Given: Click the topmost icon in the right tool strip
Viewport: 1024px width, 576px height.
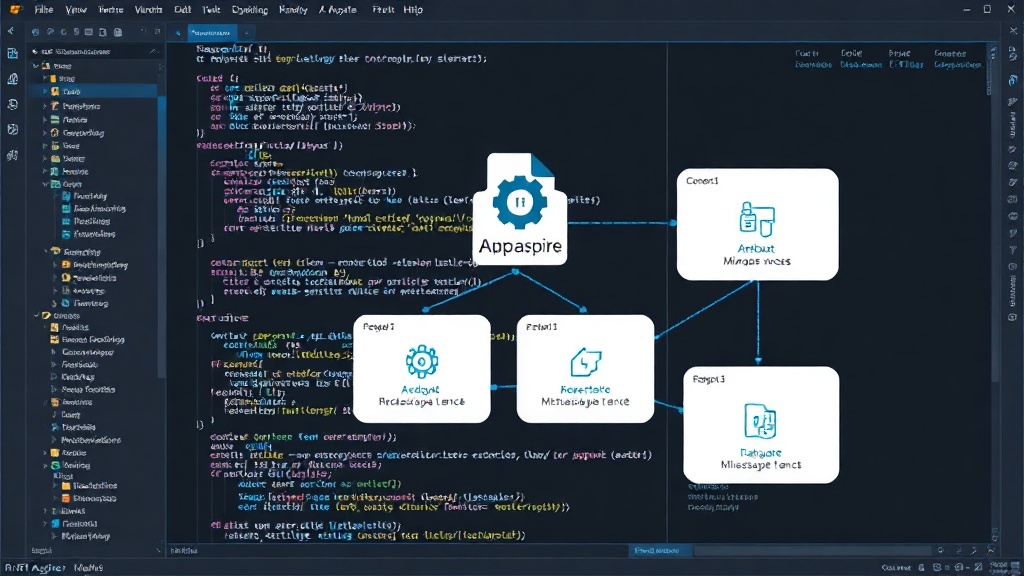Looking at the screenshot, I should pyautogui.click(x=1013, y=56).
